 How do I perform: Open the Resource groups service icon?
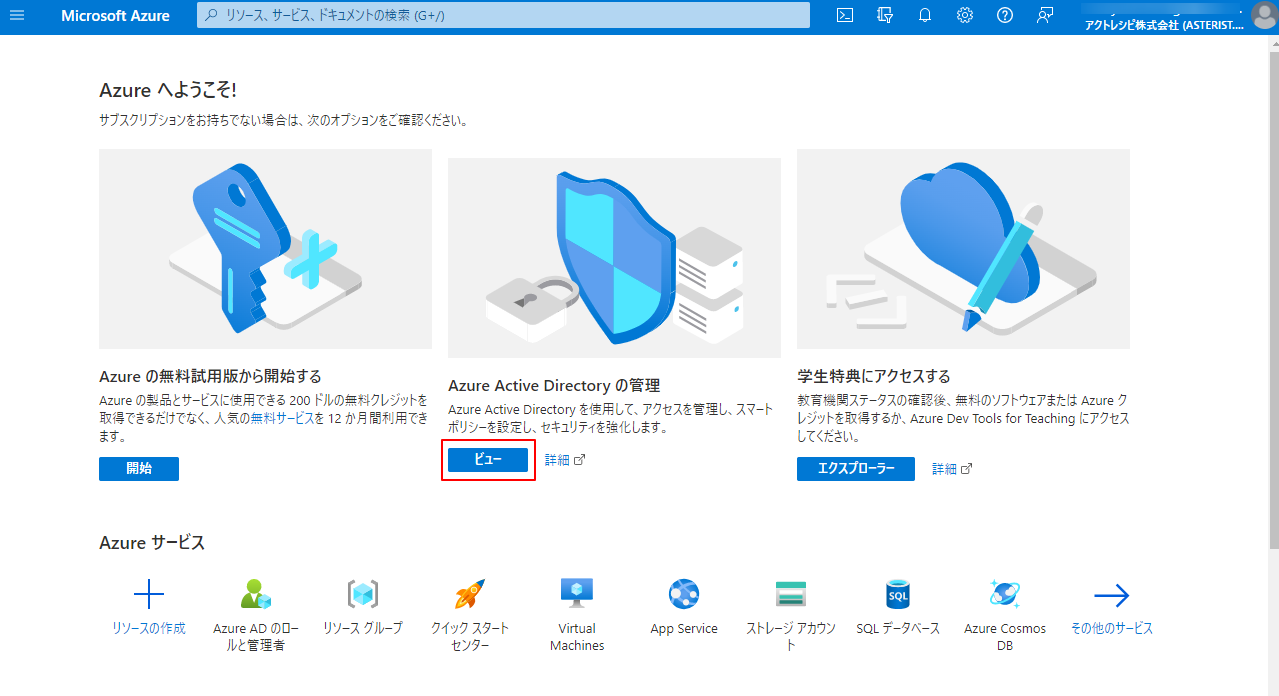(x=363, y=595)
